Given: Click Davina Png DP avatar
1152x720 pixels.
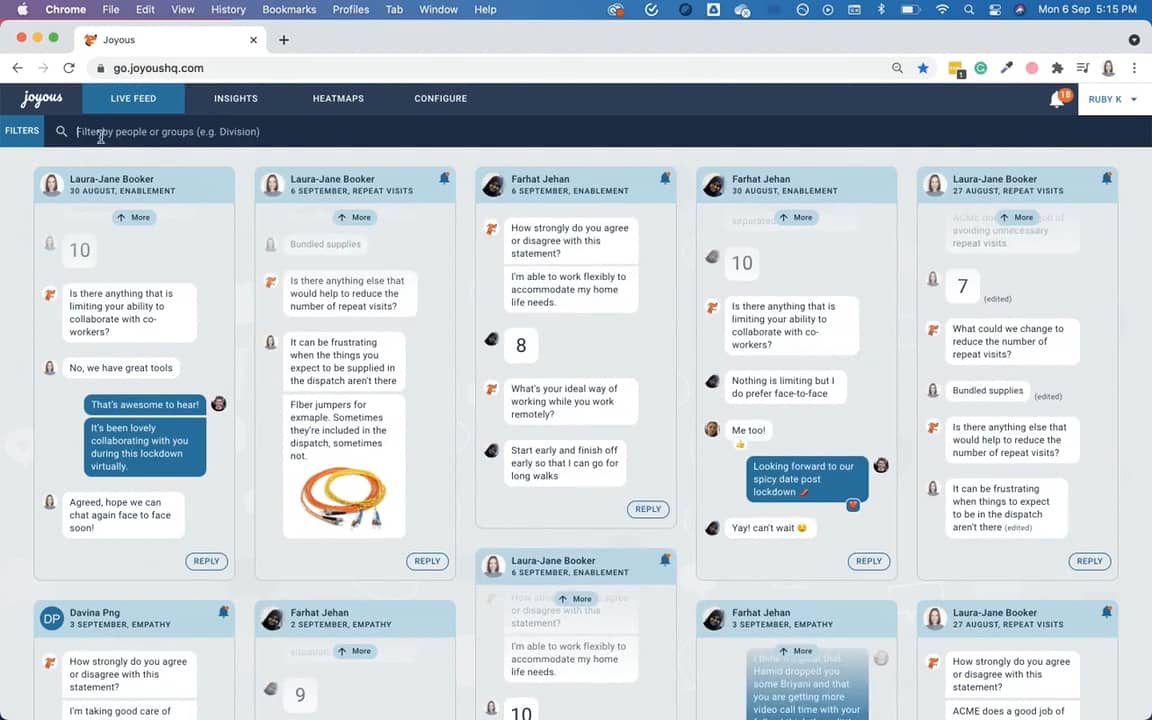Looking at the screenshot, I should pos(51,619).
